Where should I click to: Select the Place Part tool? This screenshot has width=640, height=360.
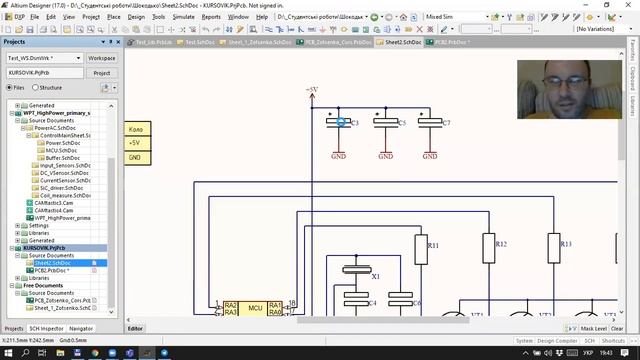pos(344,30)
